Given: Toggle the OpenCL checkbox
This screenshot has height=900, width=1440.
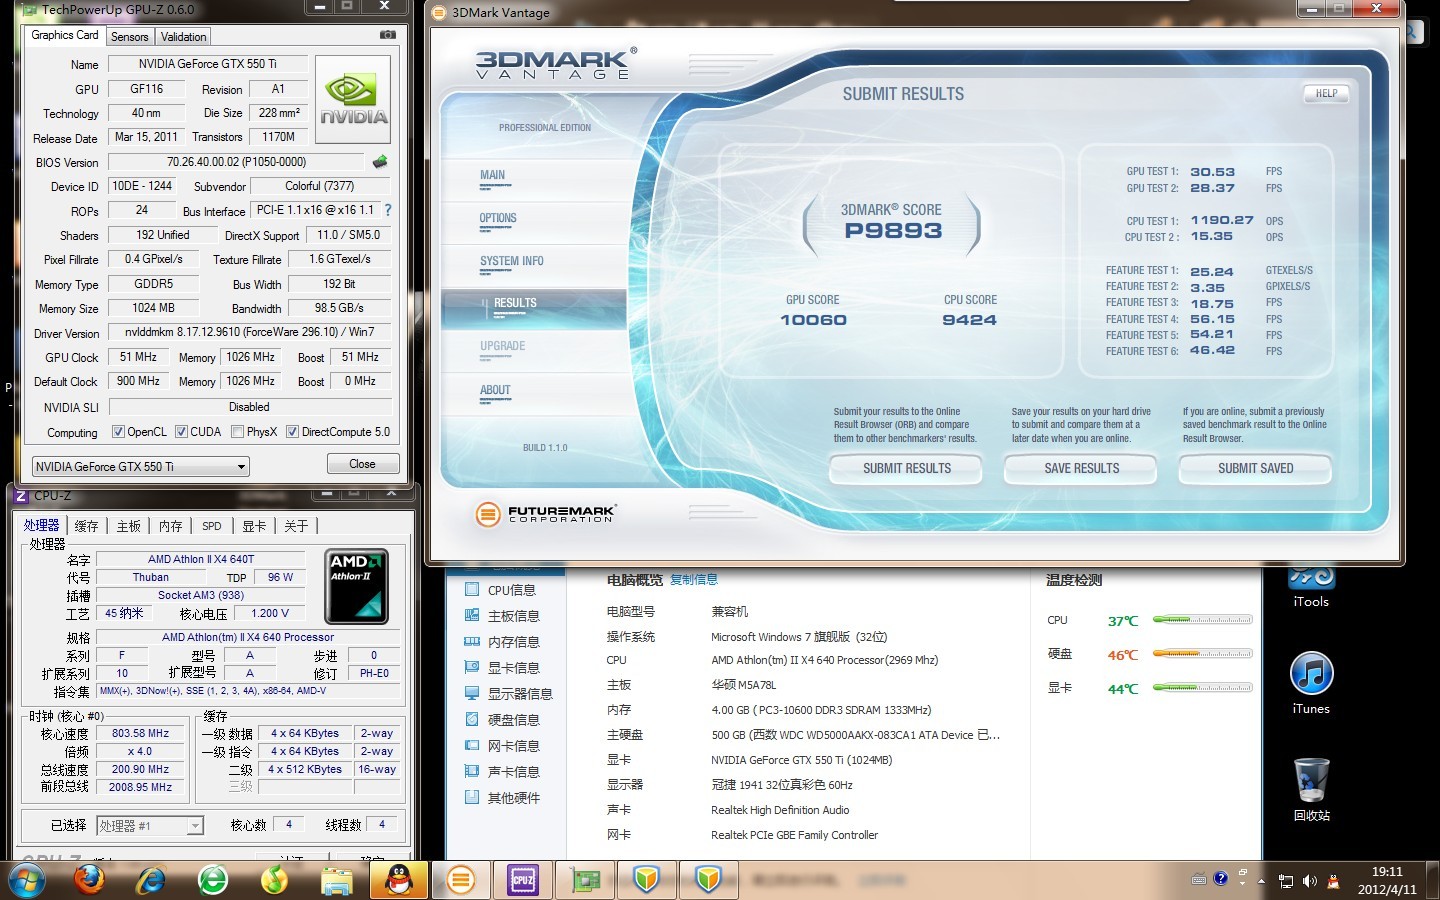Looking at the screenshot, I should tap(118, 432).
